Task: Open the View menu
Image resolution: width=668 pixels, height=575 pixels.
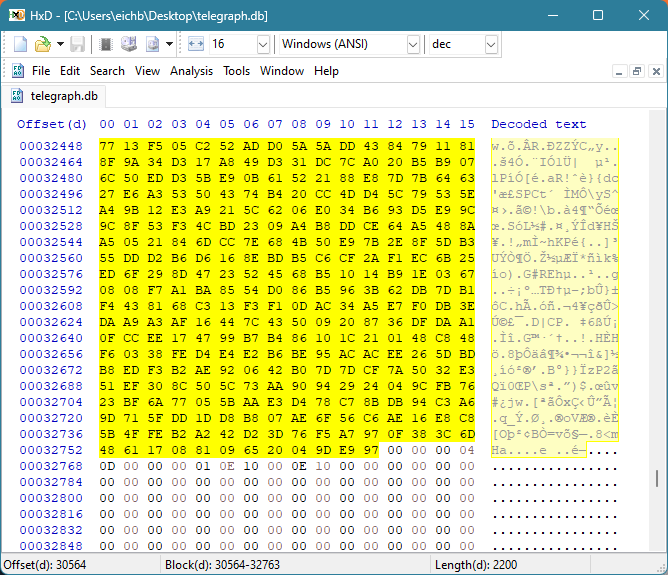Action: [147, 71]
